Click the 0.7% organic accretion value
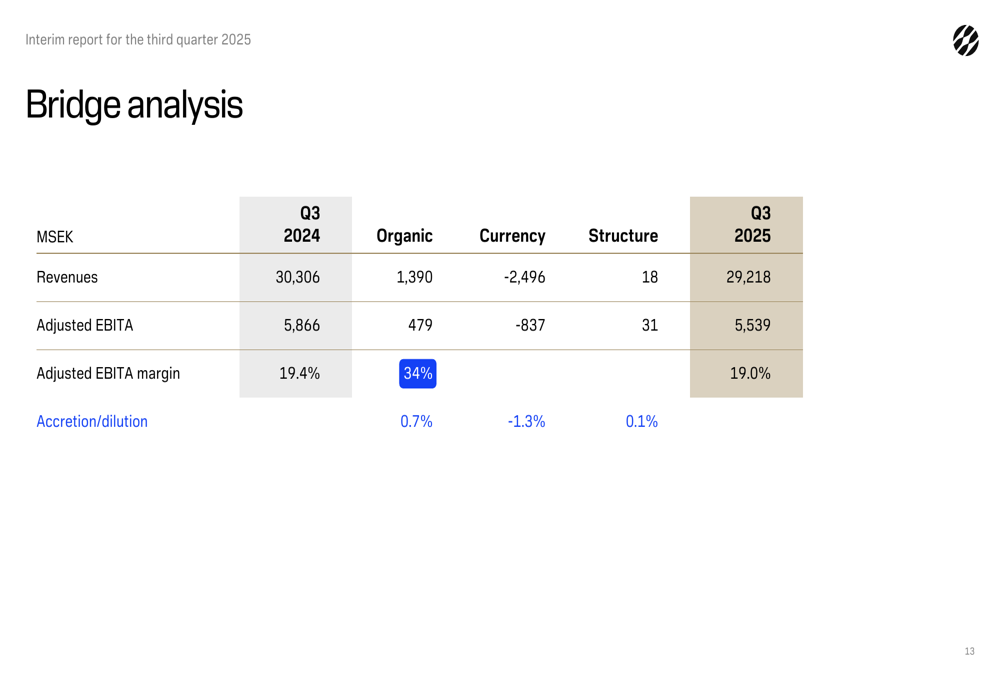 (x=416, y=422)
